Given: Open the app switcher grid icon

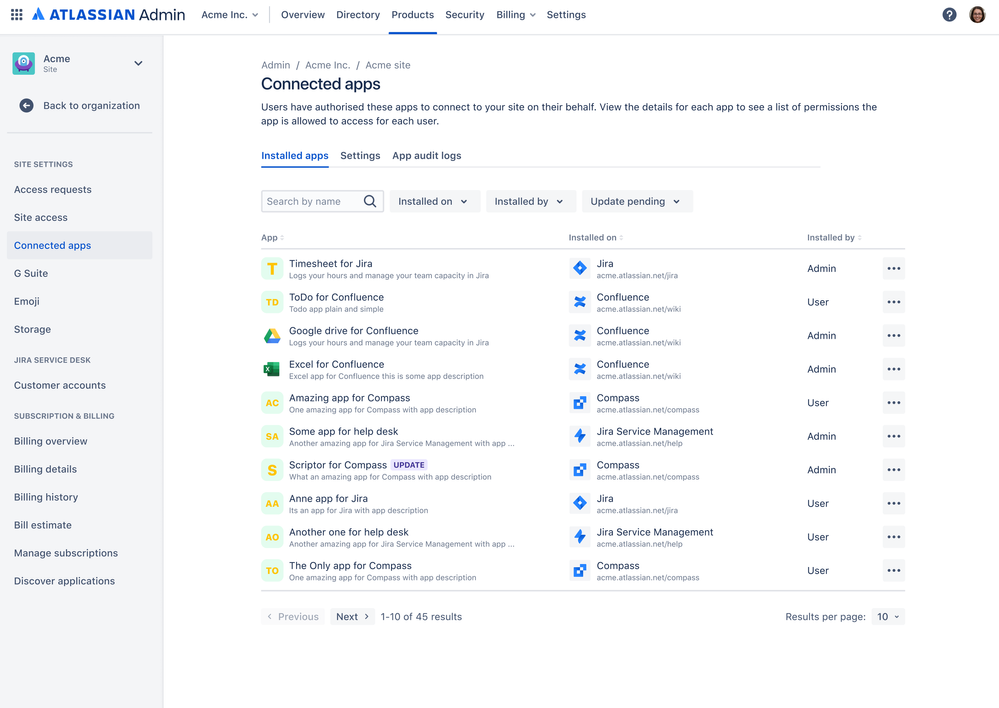Looking at the screenshot, I should pos(17,14).
